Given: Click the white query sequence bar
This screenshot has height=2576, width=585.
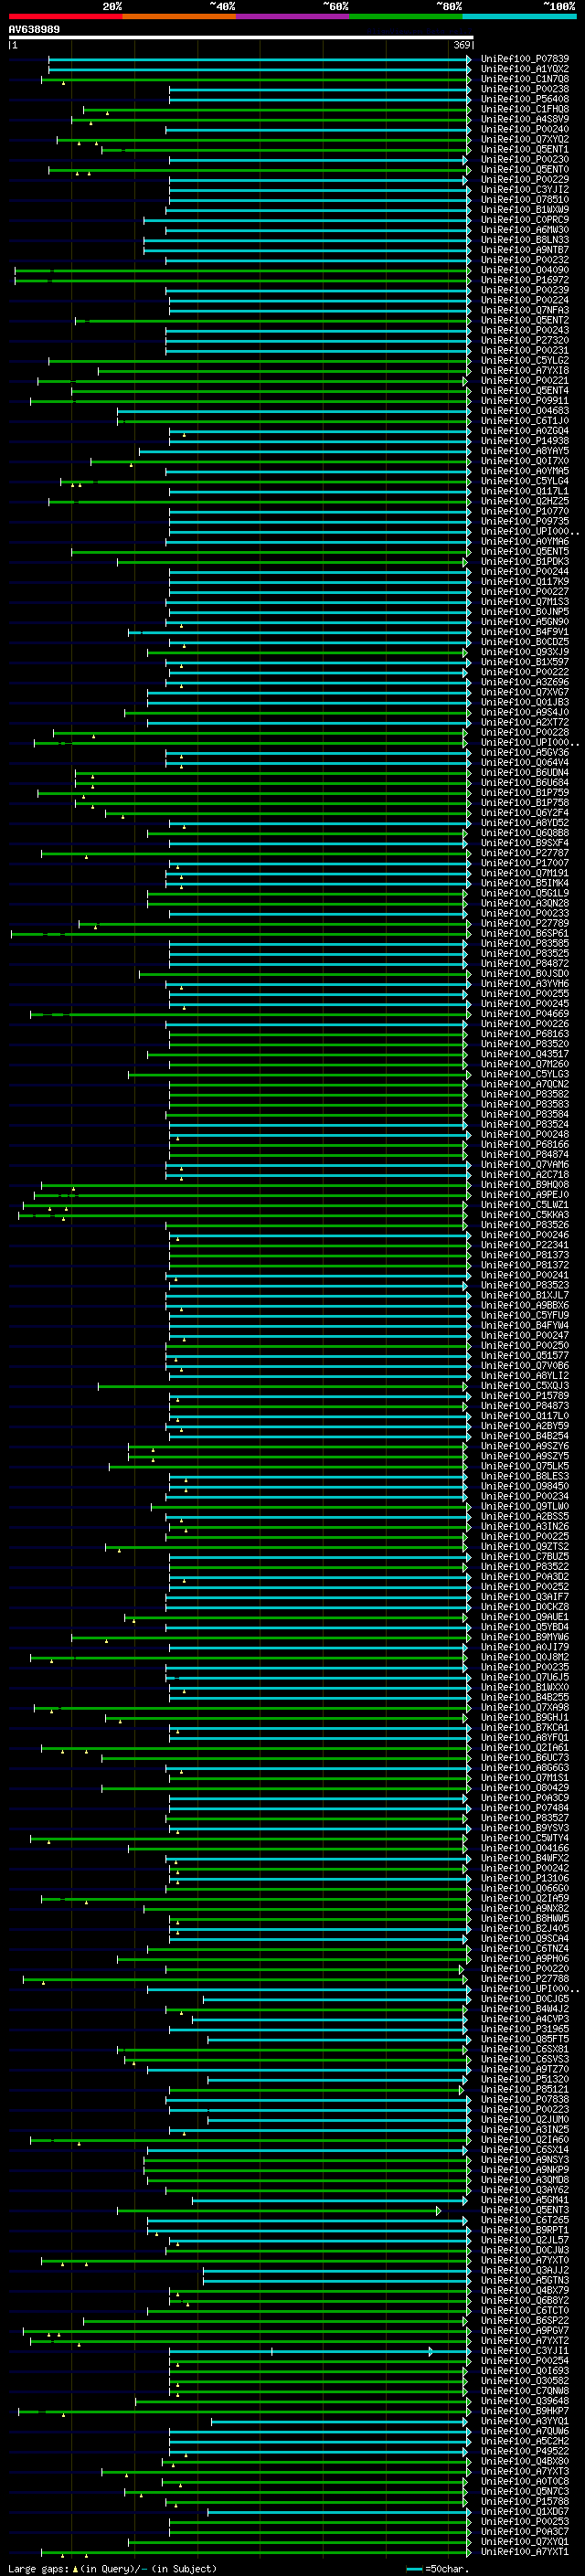Looking at the screenshot, I should 241,37.
